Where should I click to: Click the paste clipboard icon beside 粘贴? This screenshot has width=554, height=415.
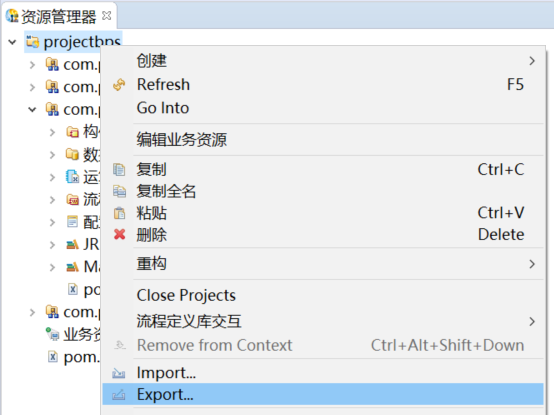pos(119,213)
